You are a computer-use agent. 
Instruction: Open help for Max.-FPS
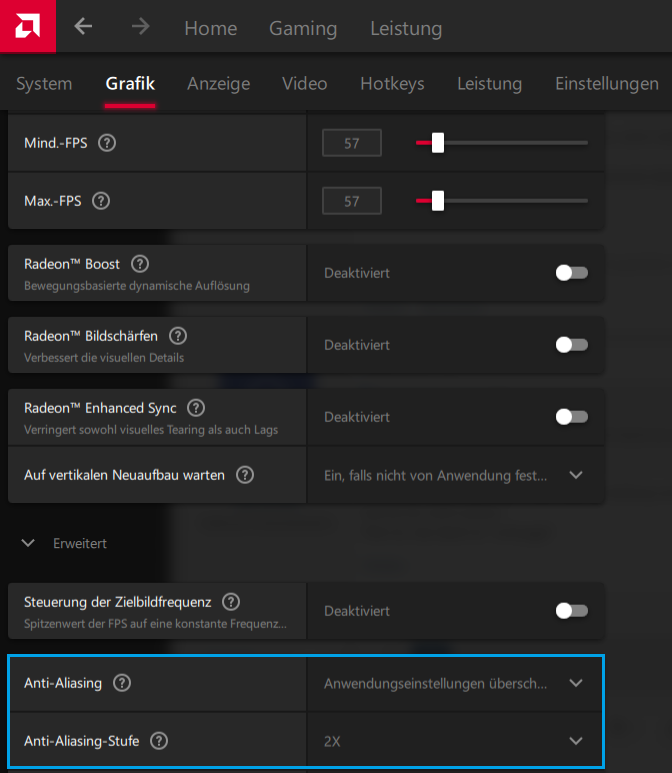[101, 201]
